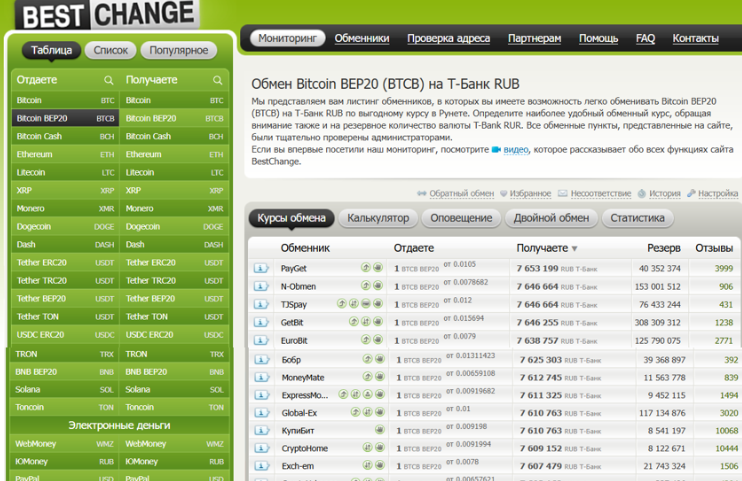
Task: Open info icon for Global-Ex exchanger
Action: pyautogui.click(x=262, y=413)
